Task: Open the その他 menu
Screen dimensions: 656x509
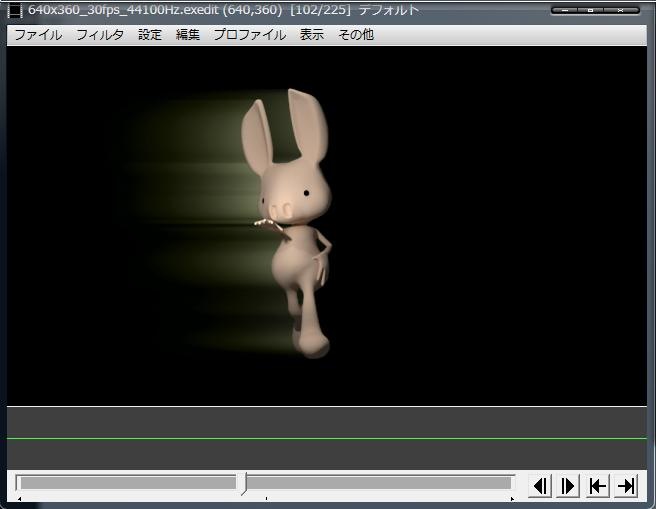Action: (355, 34)
